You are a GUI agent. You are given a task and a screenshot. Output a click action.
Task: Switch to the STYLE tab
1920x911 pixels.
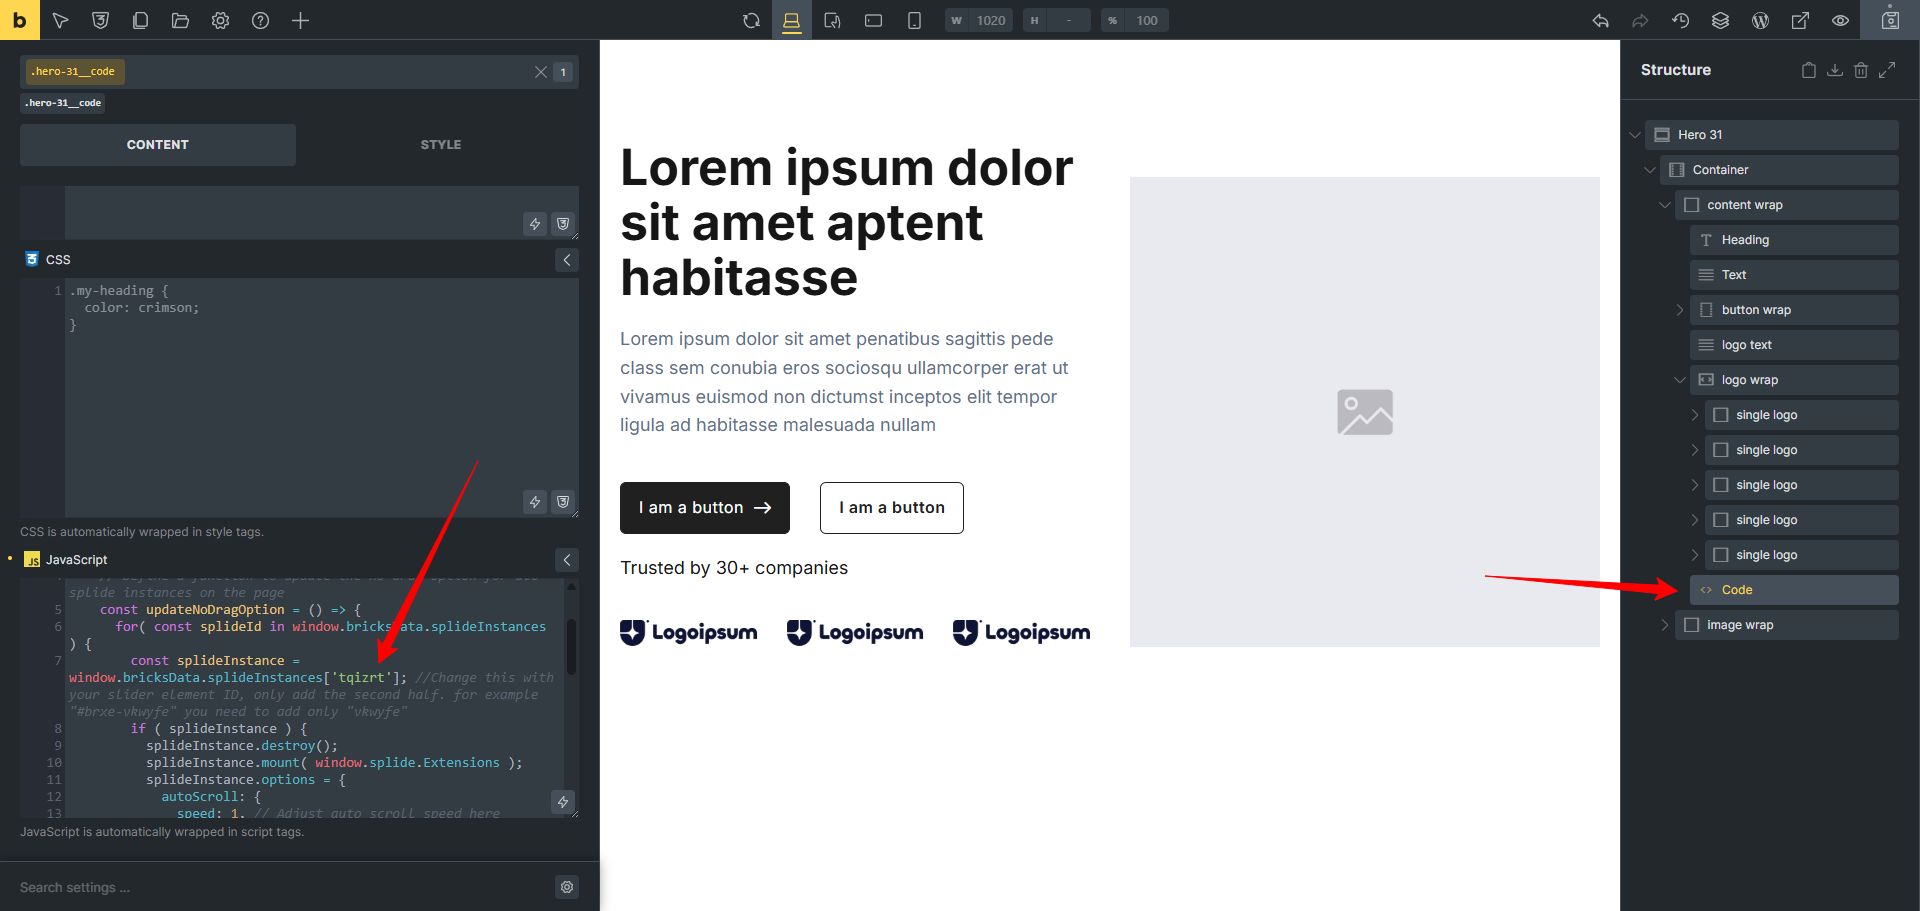[440, 145]
